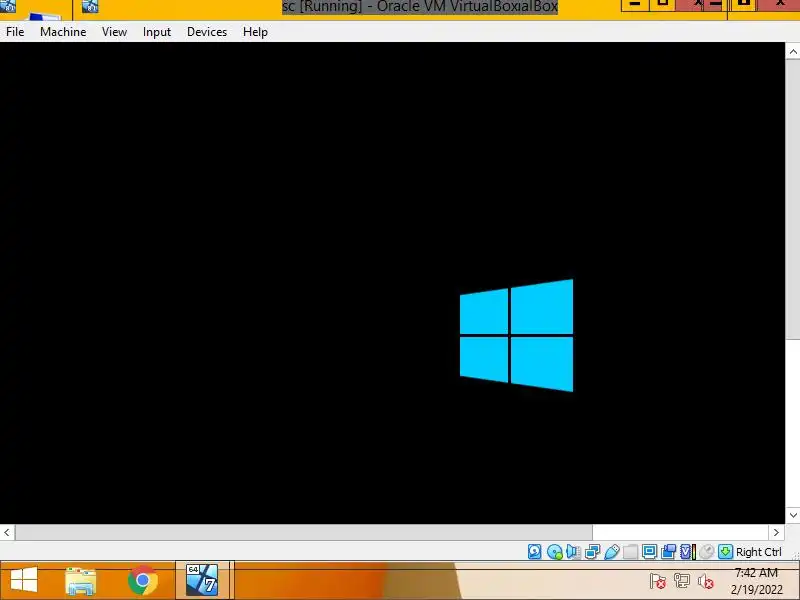
Task: Click the network adapters status icon
Action: [592, 552]
